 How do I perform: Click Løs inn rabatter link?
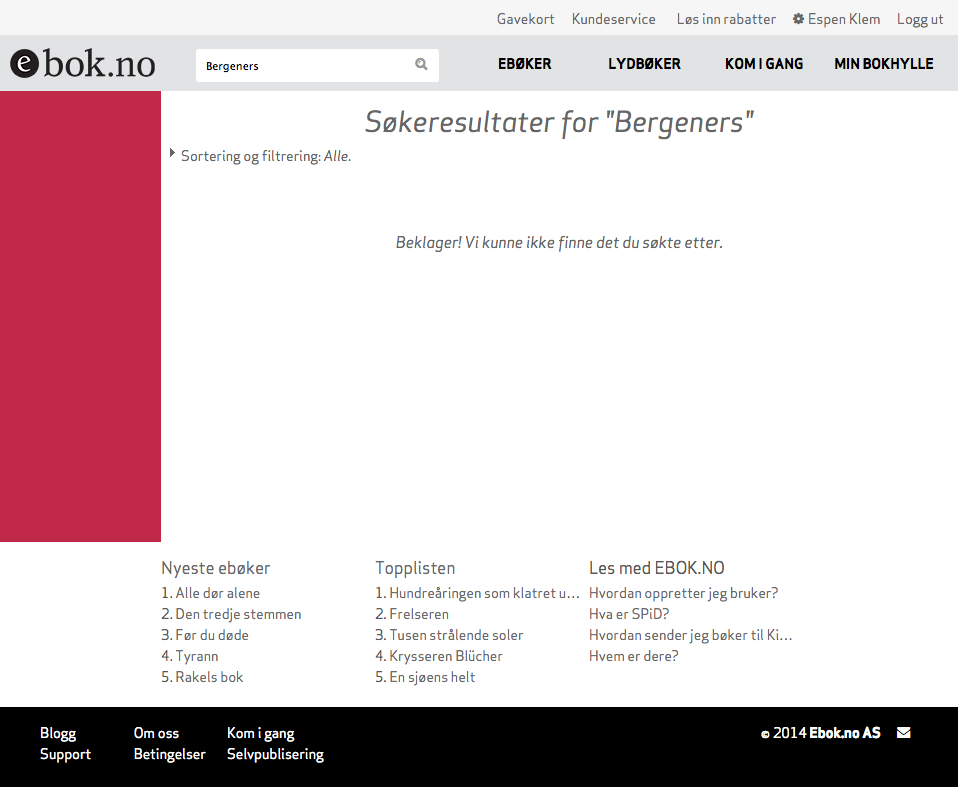point(726,19)
